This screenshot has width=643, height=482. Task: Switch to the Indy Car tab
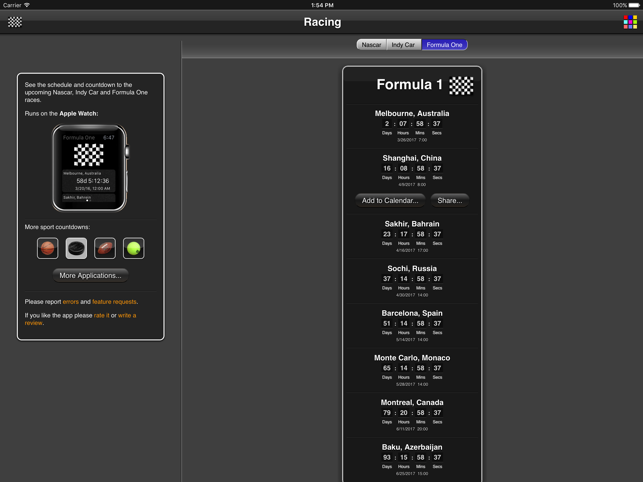click(404, 45)
